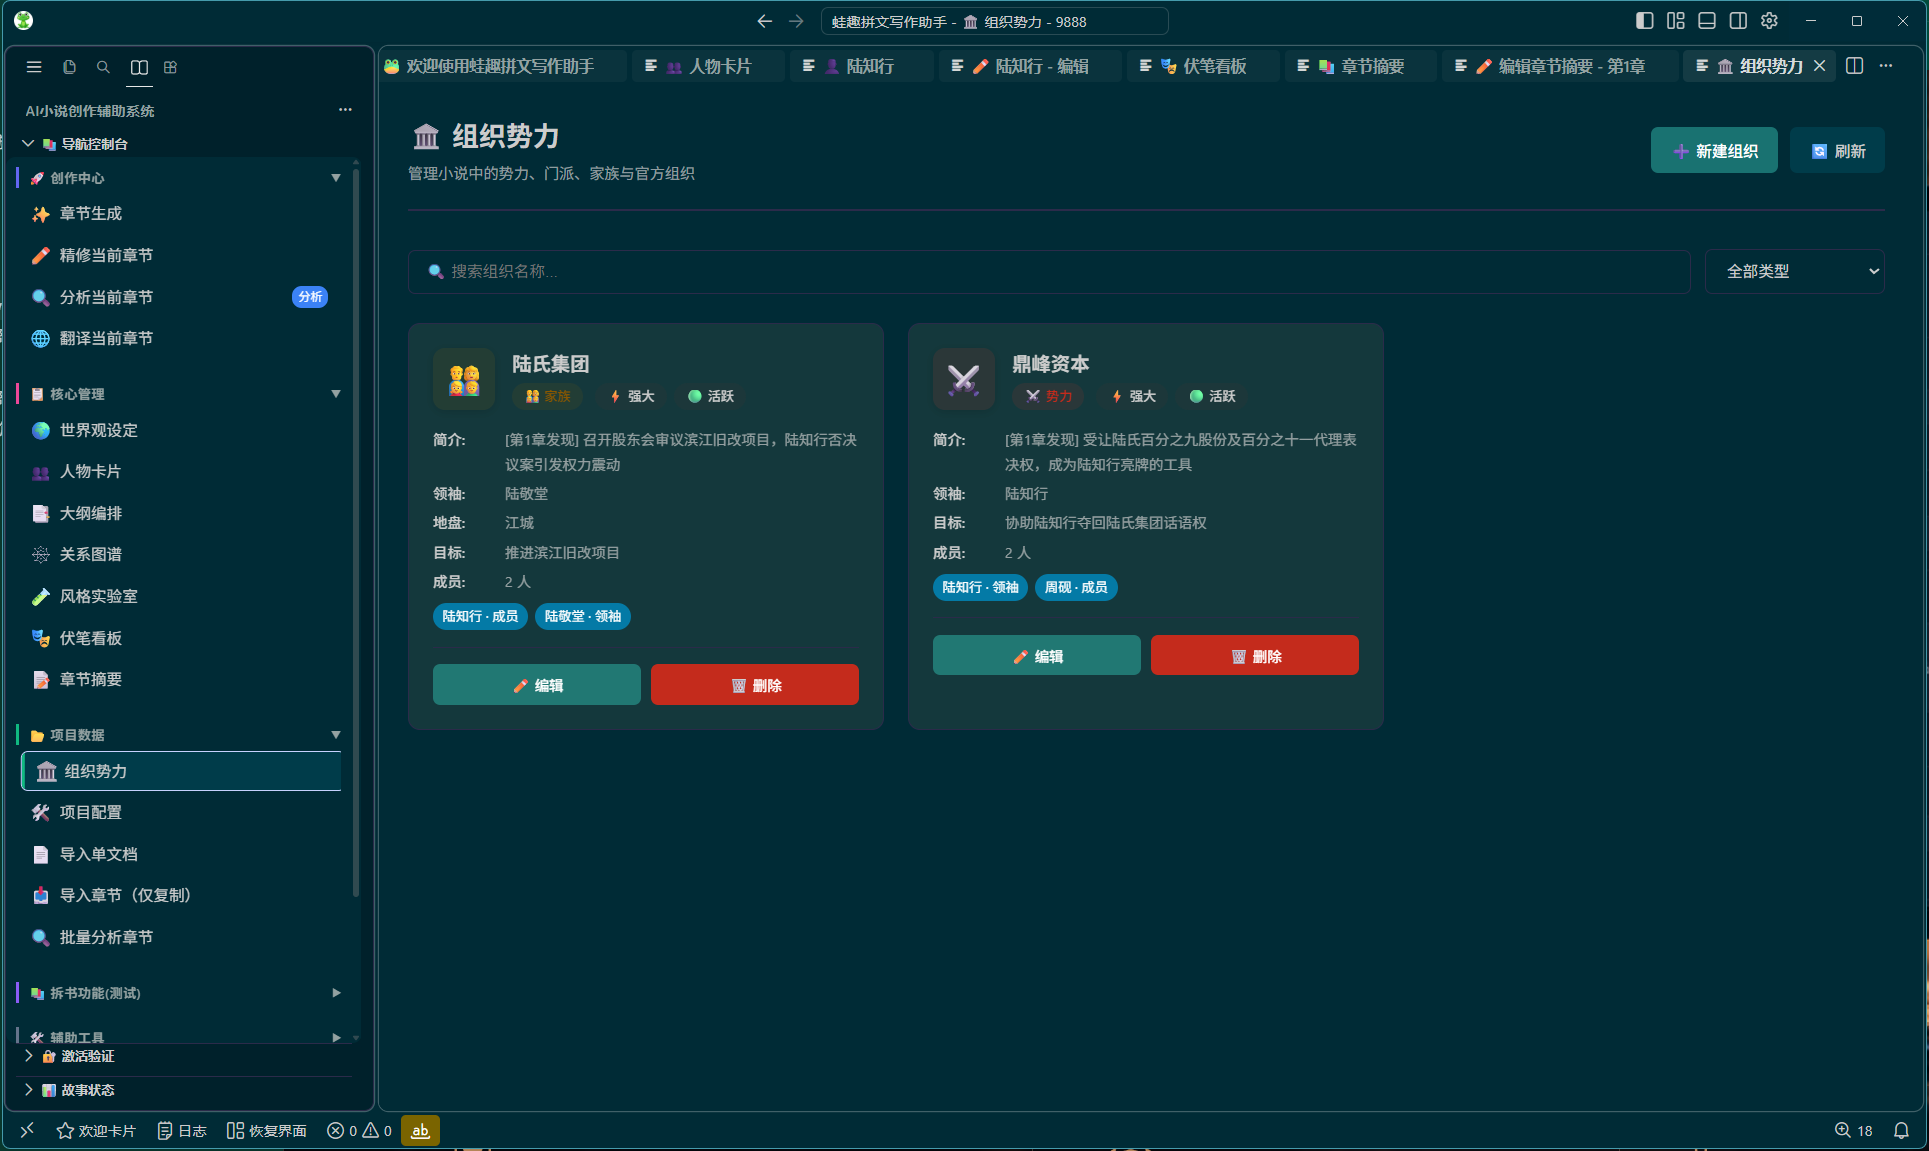This screenshot has width=1929, height=1151.
Task: Open 翻译当前章节 in sidebar
Action: [x=181, y=339]
